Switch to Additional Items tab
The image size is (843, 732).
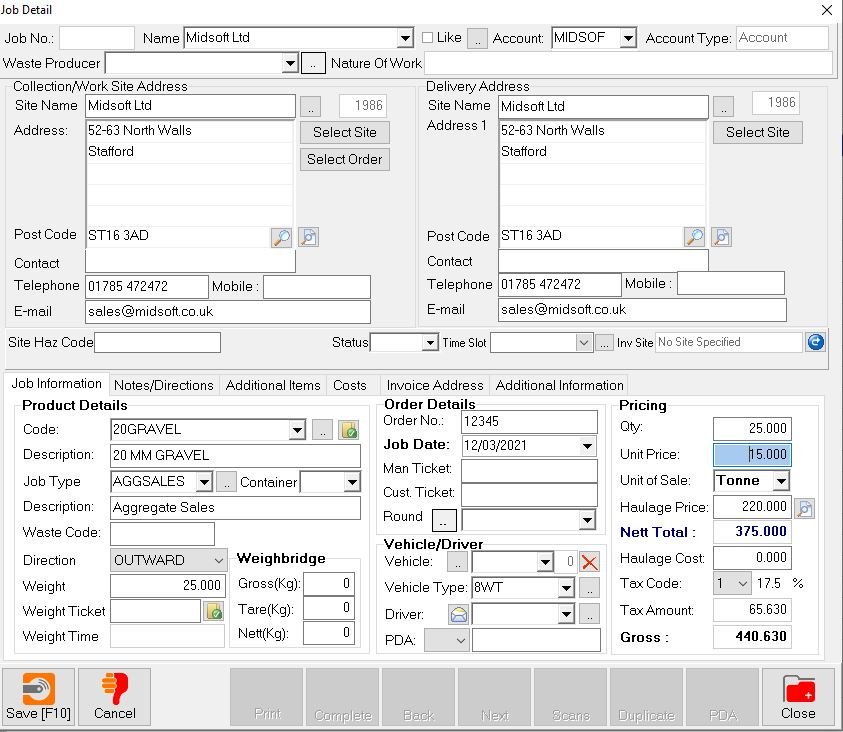273,385
